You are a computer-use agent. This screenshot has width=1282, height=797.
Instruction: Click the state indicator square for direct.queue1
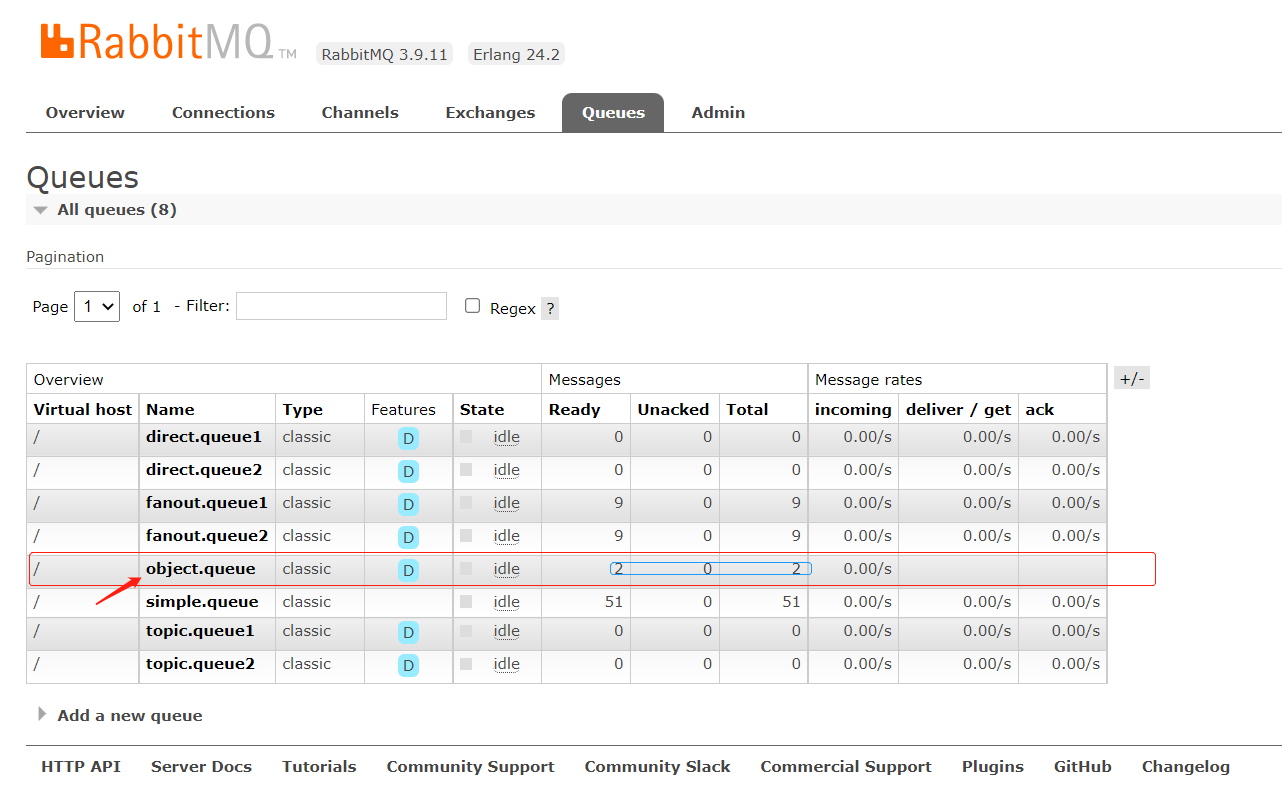tap(466, 437)
